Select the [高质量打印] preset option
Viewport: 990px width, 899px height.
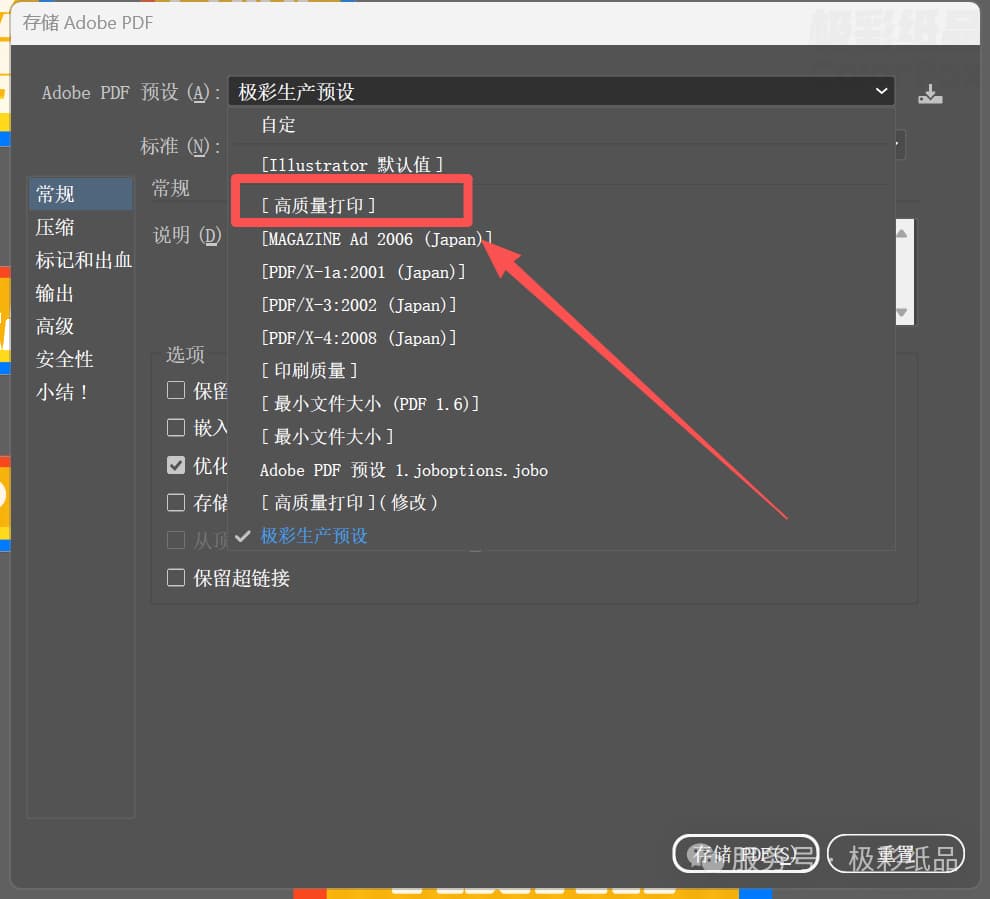pyautogui.click(x=318, y=206)
